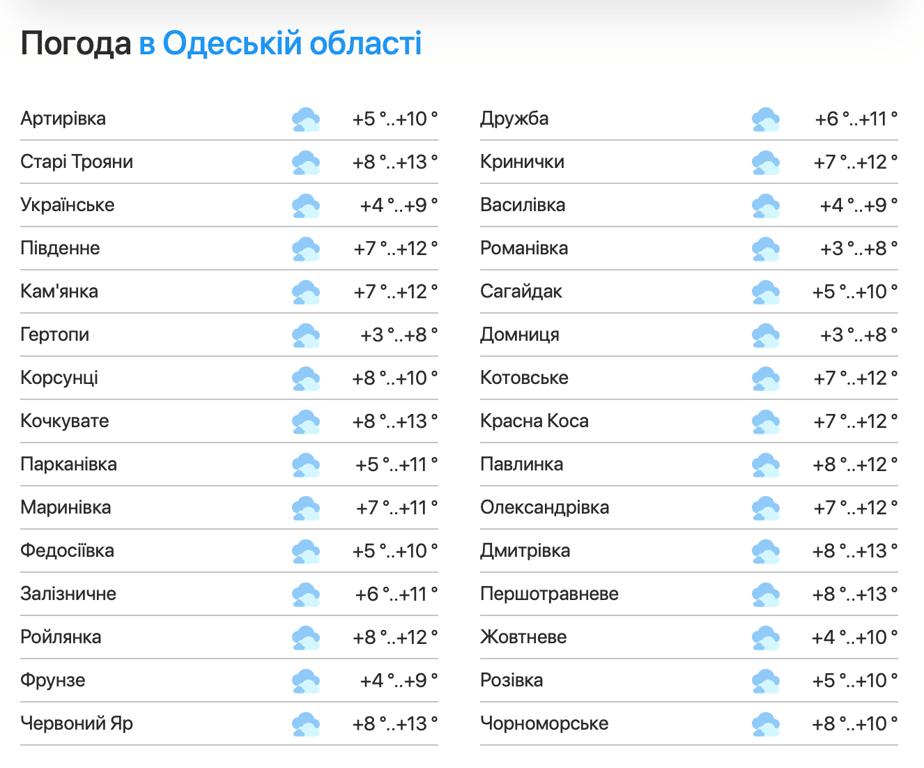Open the Першотравневе weather link
Screen dimensions: 924x768
click(x=549, y=594)
